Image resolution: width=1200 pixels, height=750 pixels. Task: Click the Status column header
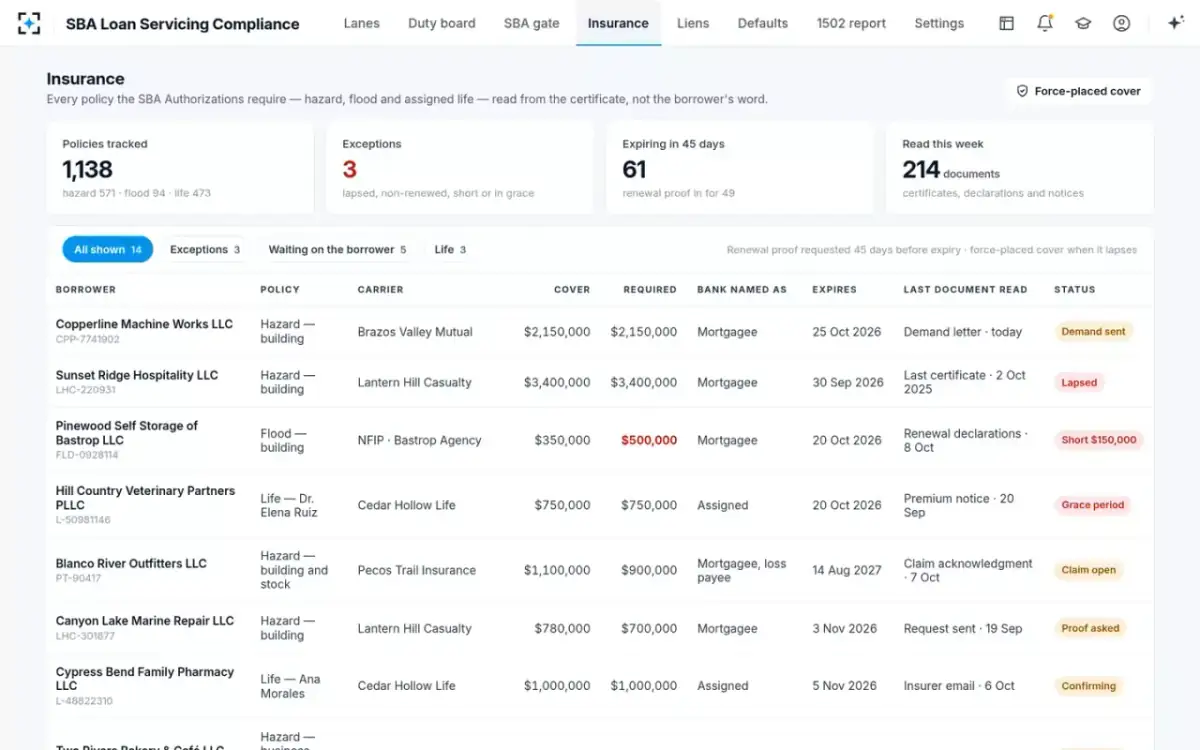click(1075, 290)
